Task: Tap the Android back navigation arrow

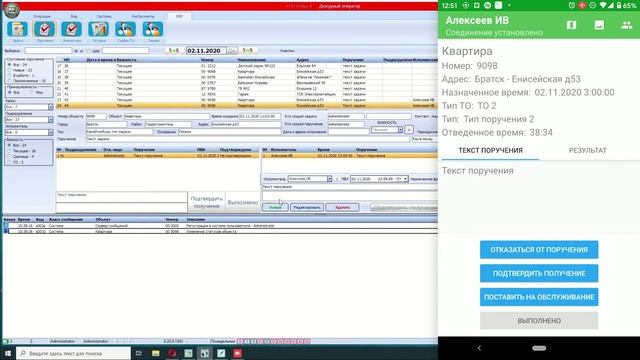Action: [x=480, y=348]
